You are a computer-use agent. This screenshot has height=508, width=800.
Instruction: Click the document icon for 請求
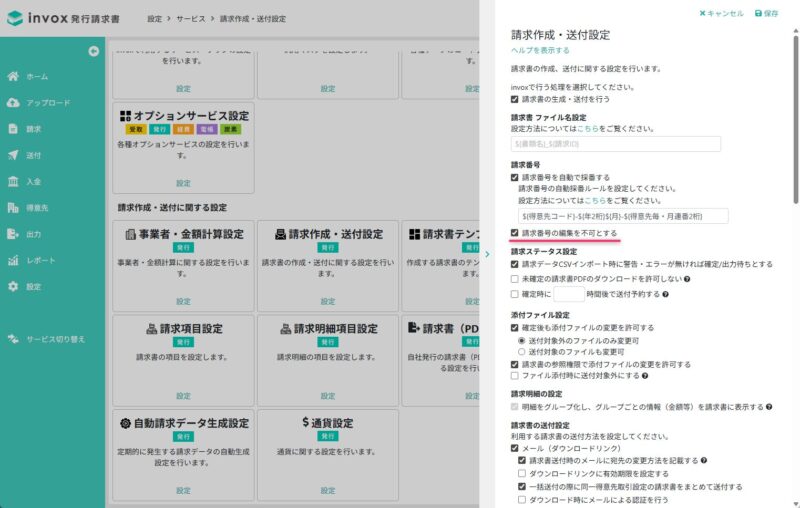pos(13,129)
